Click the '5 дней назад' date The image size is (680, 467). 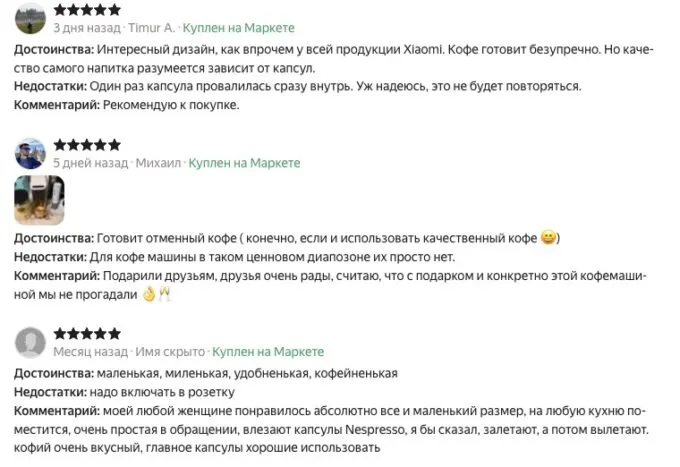coord(91,162)
